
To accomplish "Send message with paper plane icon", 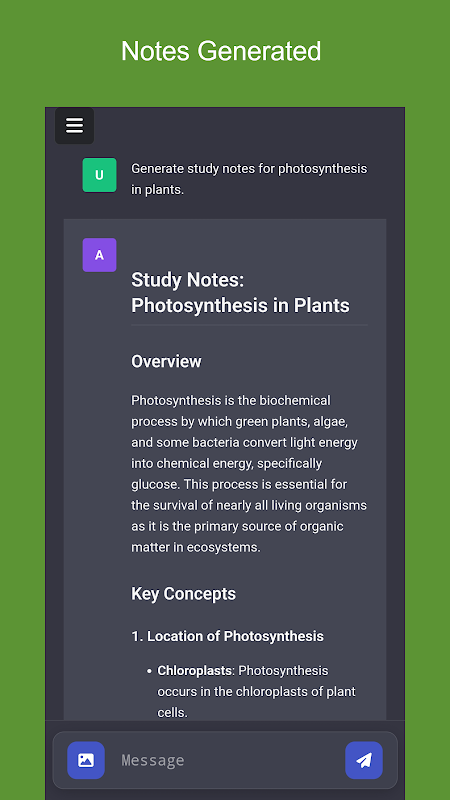I will click(364, 760).
